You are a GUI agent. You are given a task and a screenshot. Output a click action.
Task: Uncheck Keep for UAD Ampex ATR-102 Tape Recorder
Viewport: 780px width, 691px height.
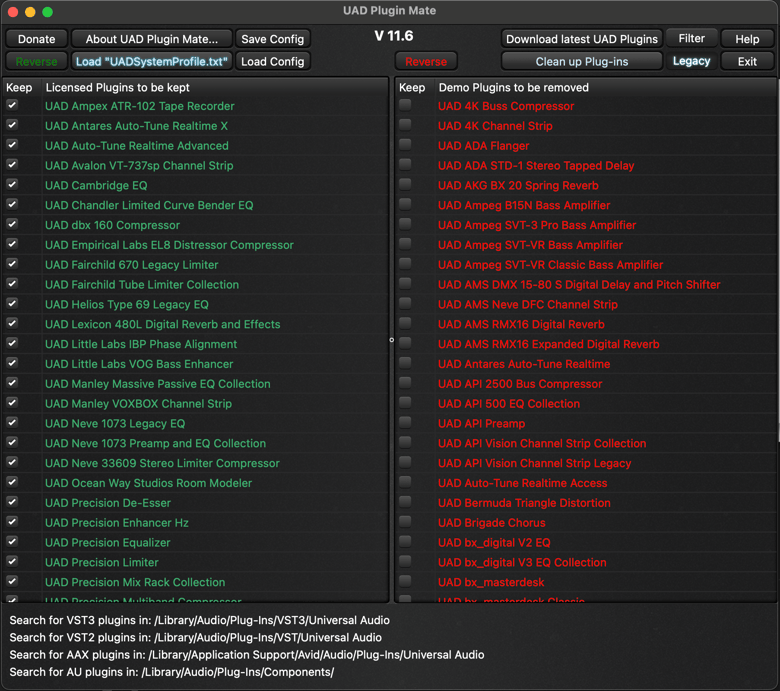[12, 105]
